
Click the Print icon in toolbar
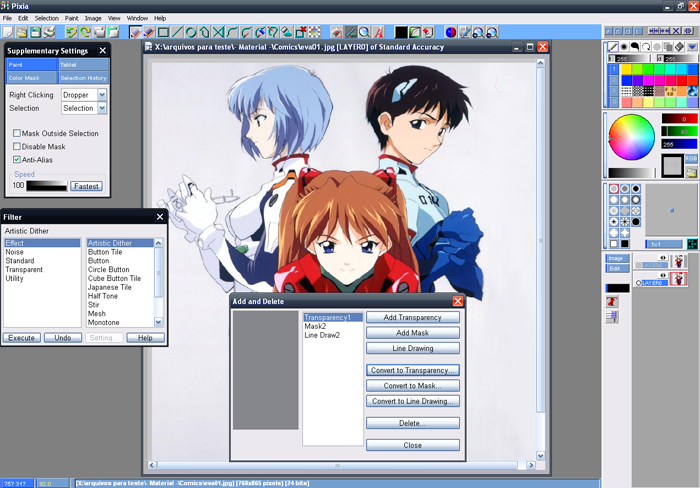tap(49, 32)
